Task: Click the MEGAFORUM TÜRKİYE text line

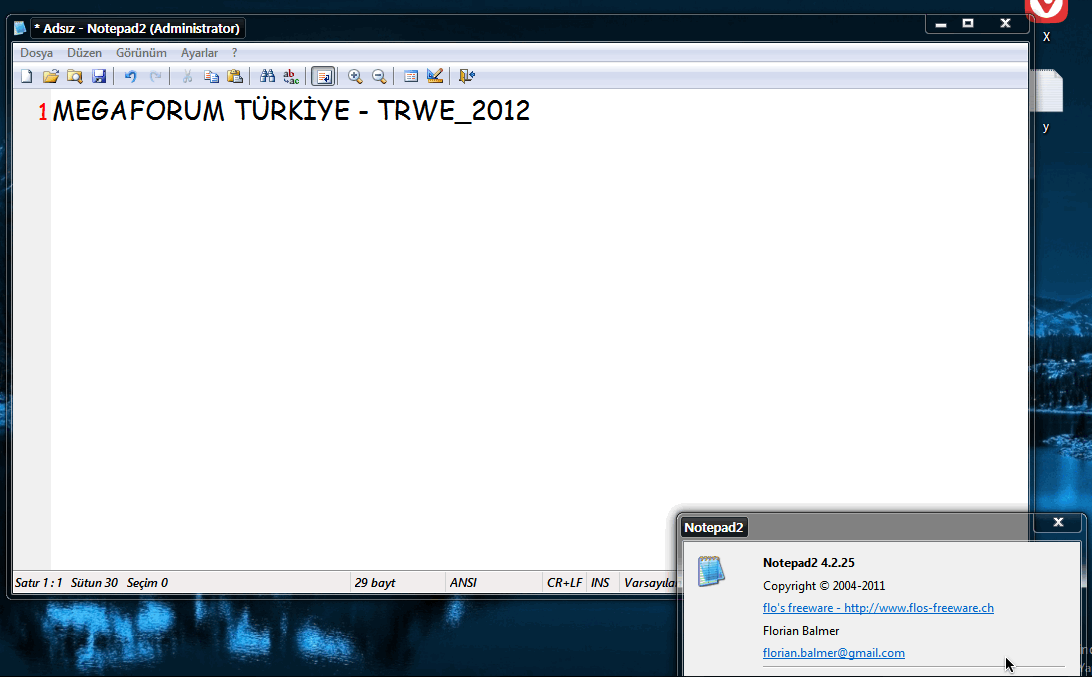Action: (291, 111)
